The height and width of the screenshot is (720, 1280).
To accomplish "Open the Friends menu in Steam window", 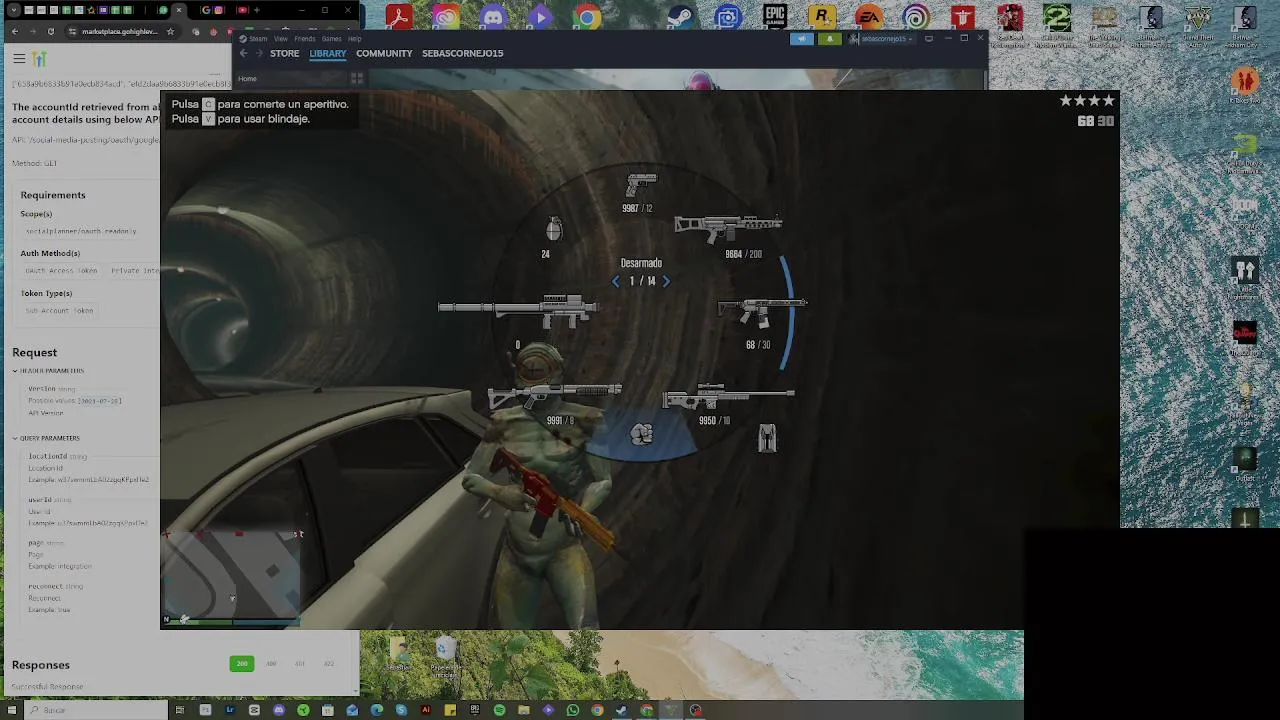I will click(305, 39).
